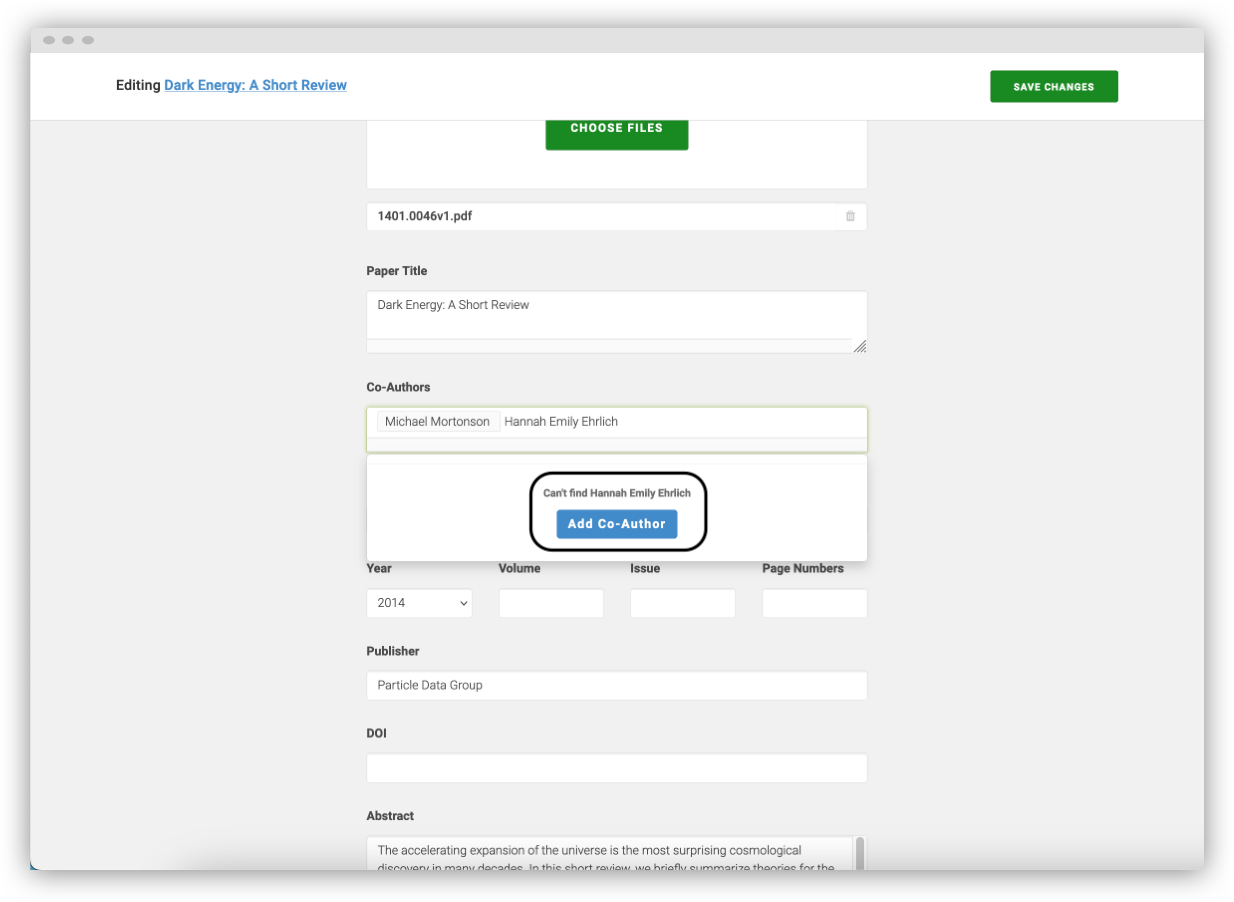Delete 1401.0046v1.pdf using the trash icon
Screen dimensions: 1234x902
[x=850, y=216]
